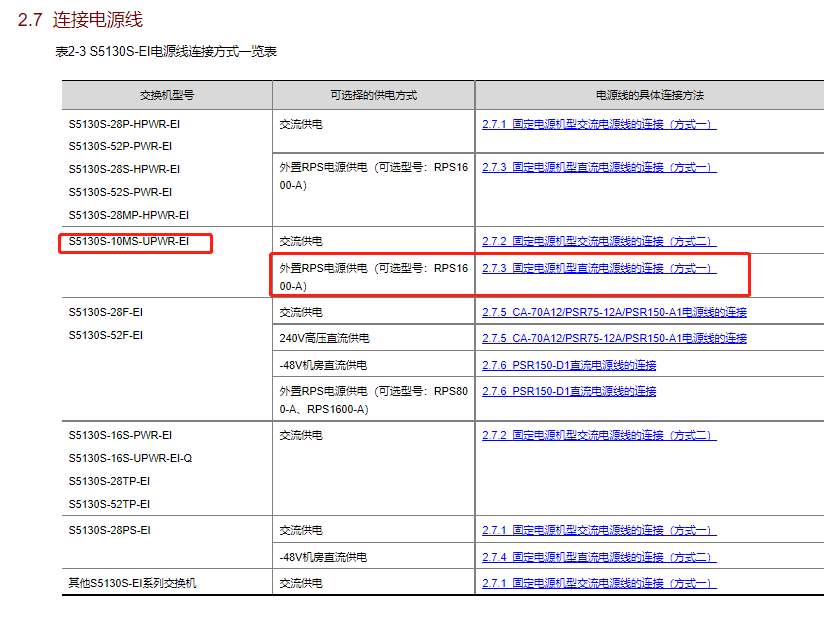
Task: Select model text S5130S-16S-UPWR-EI-Q
Action: point(130,459)
